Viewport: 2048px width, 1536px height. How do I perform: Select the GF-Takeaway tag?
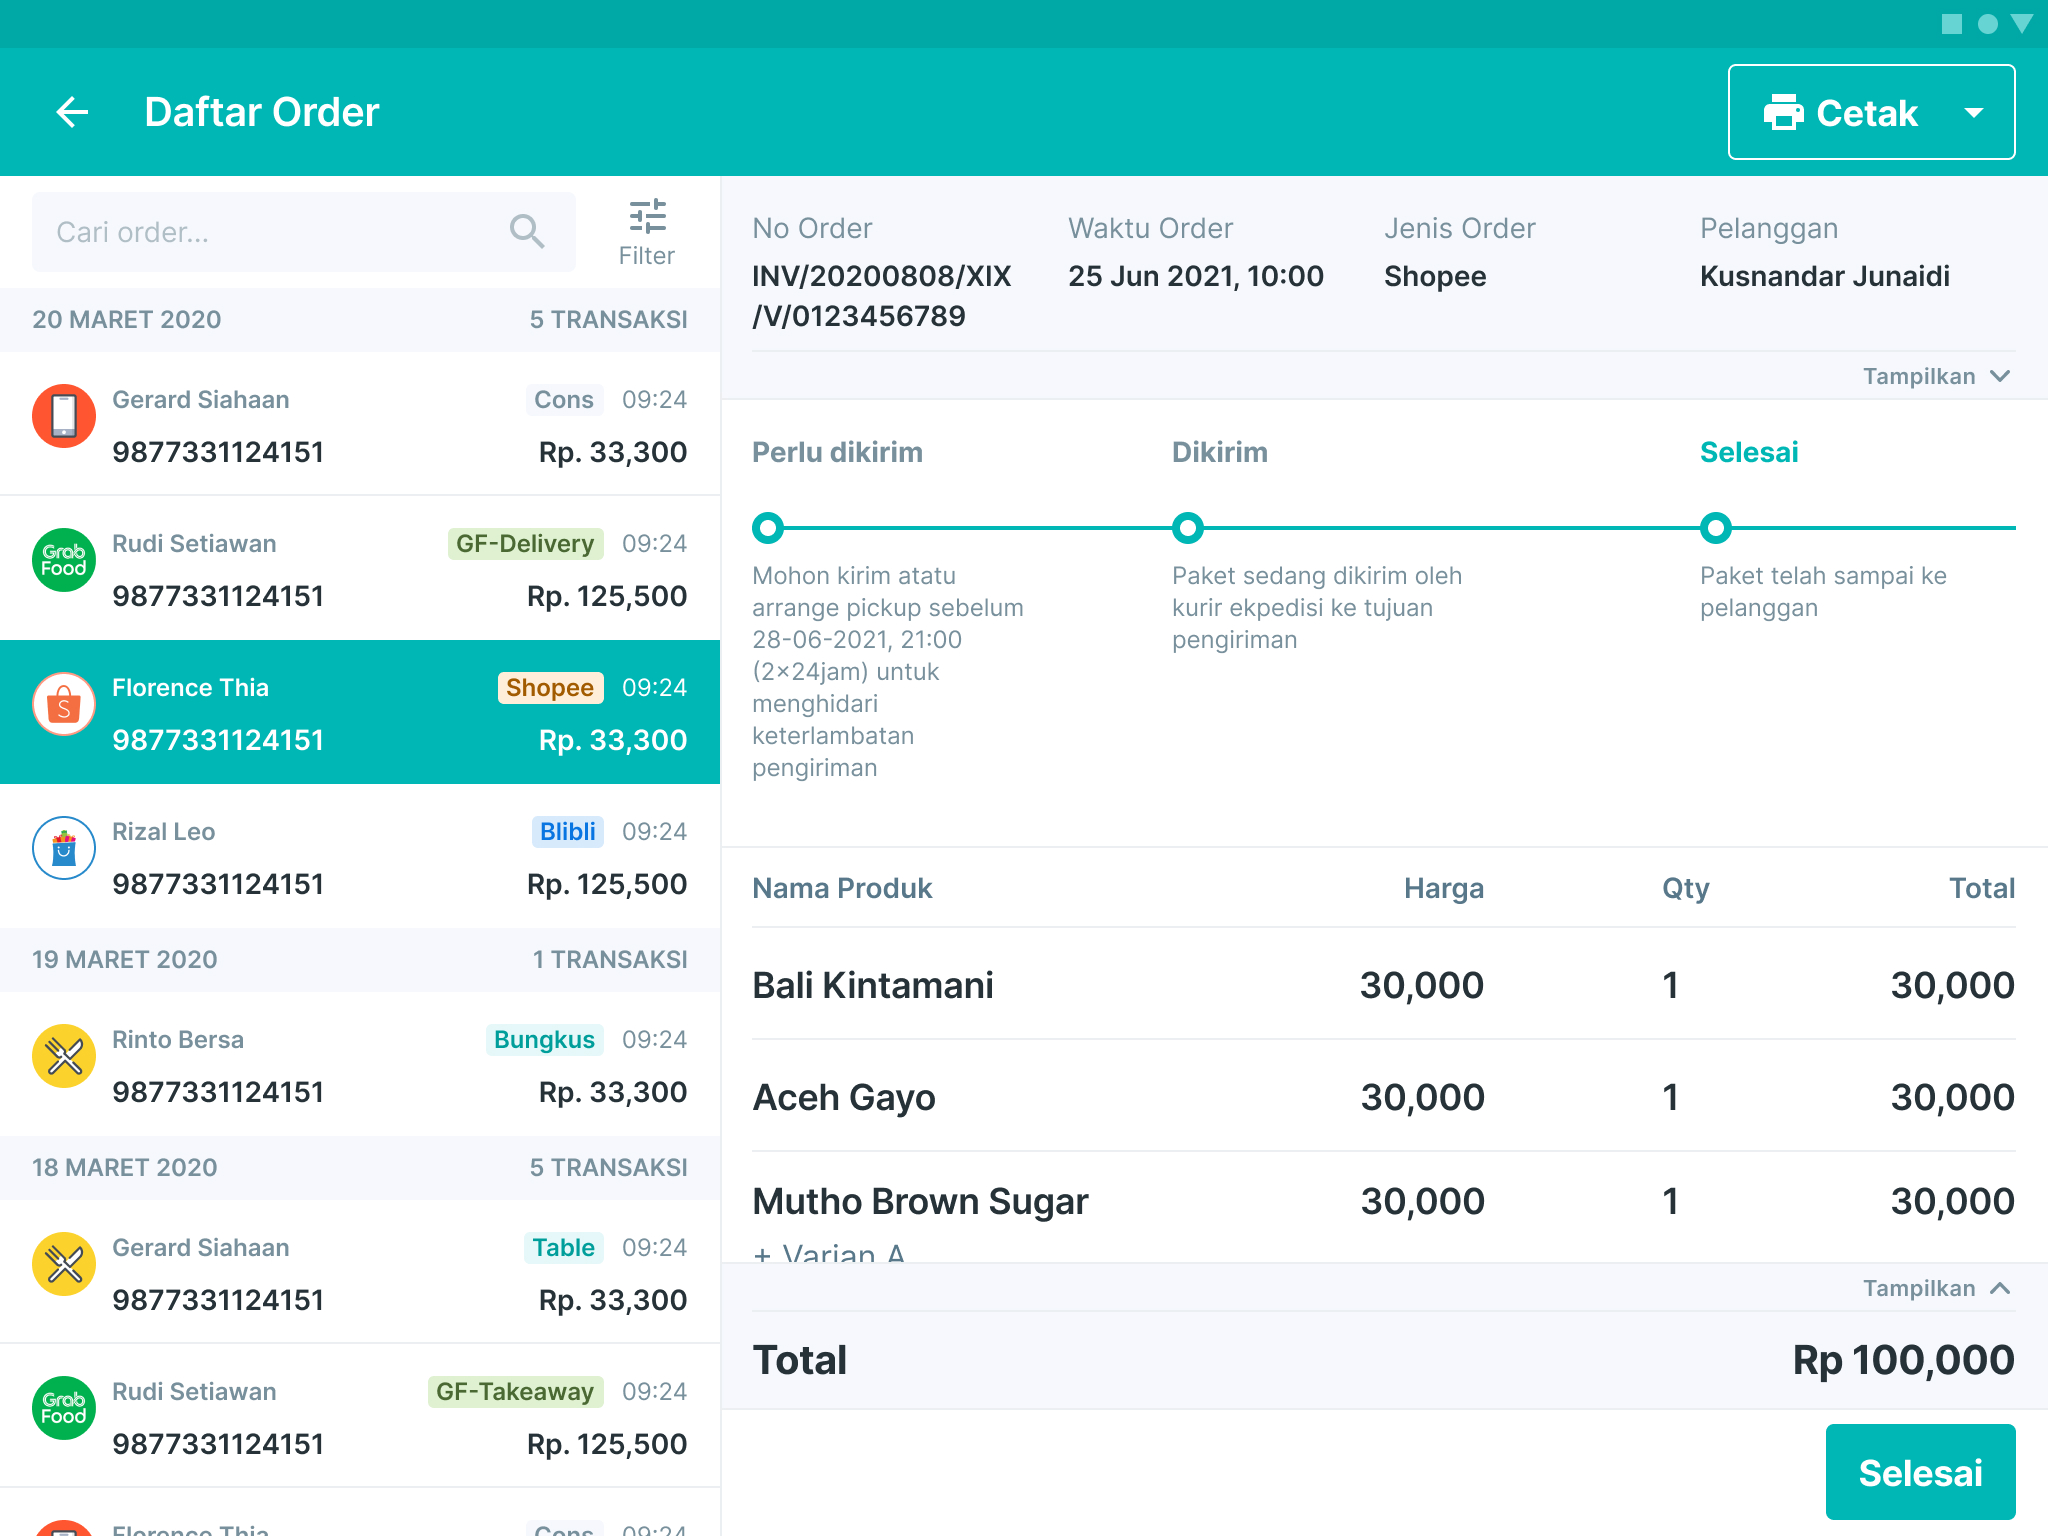click(x=515, y=1392)
